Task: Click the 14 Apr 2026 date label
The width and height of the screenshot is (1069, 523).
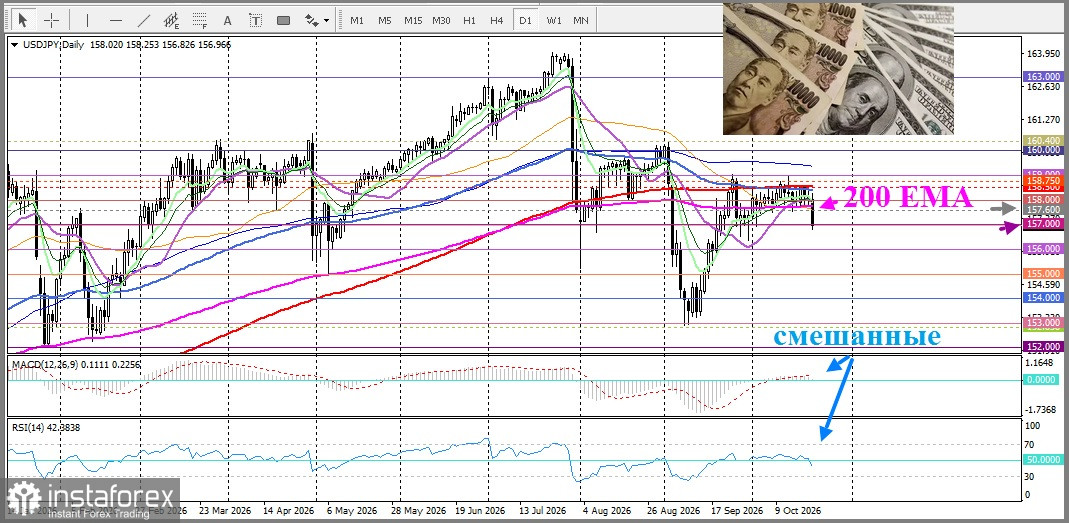Action: [288, 510]
